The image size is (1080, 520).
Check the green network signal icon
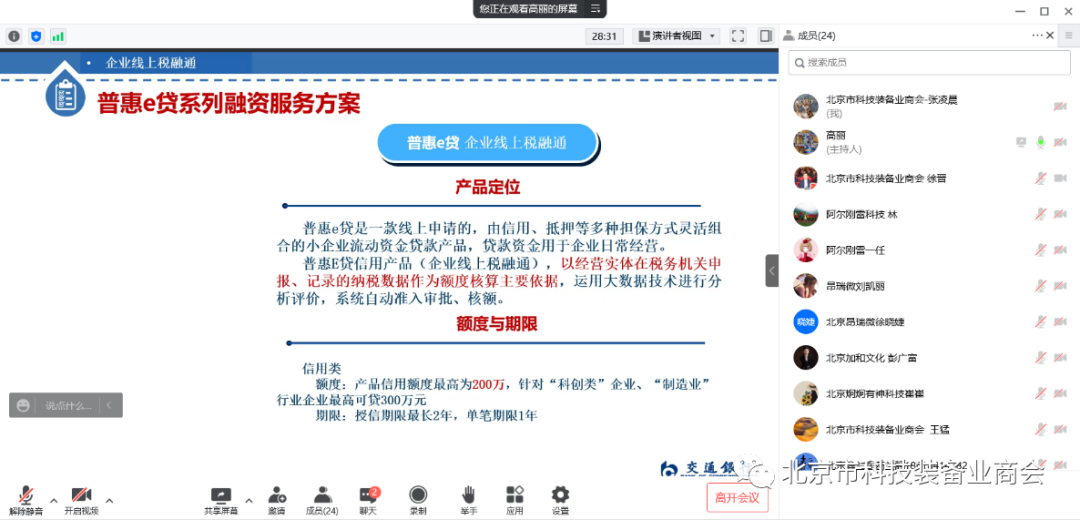click(x=58, y=36)
